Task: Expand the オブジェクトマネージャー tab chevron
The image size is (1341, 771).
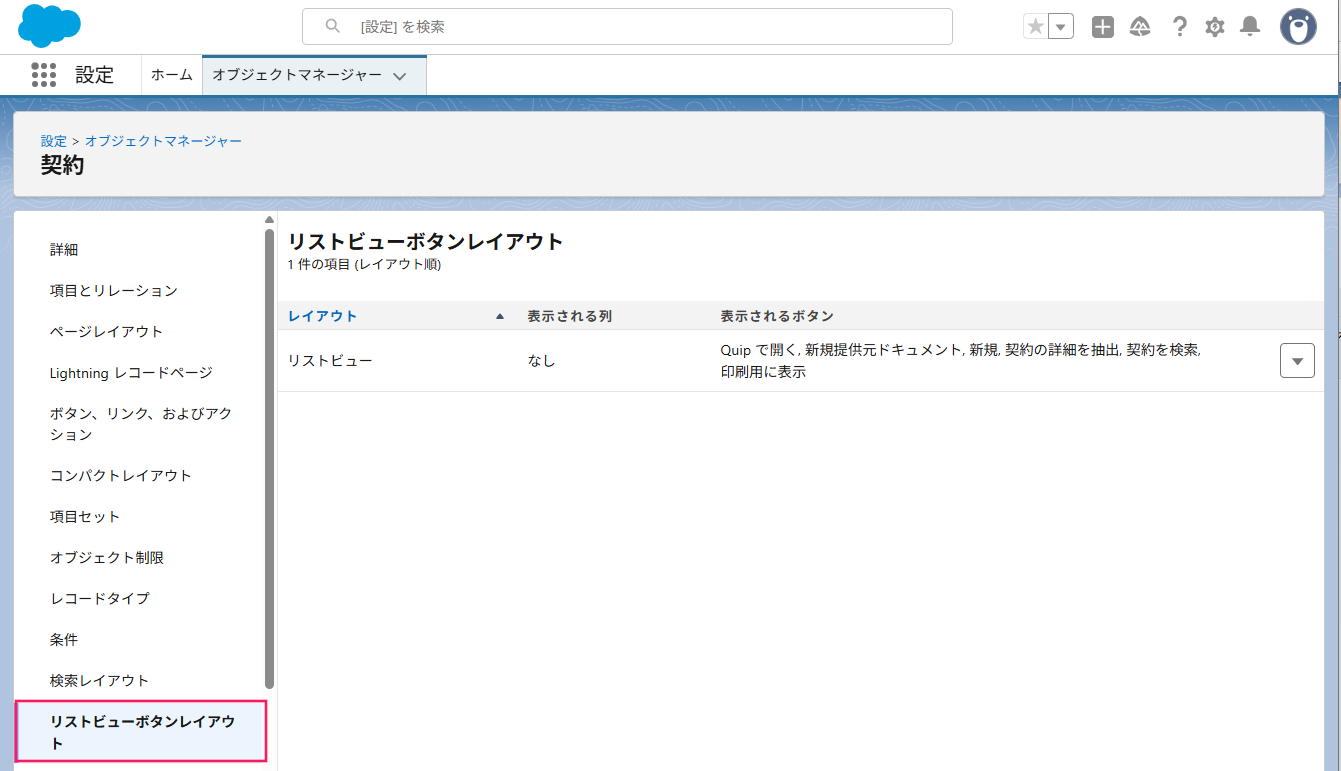Action: click(x=400, y=76)
